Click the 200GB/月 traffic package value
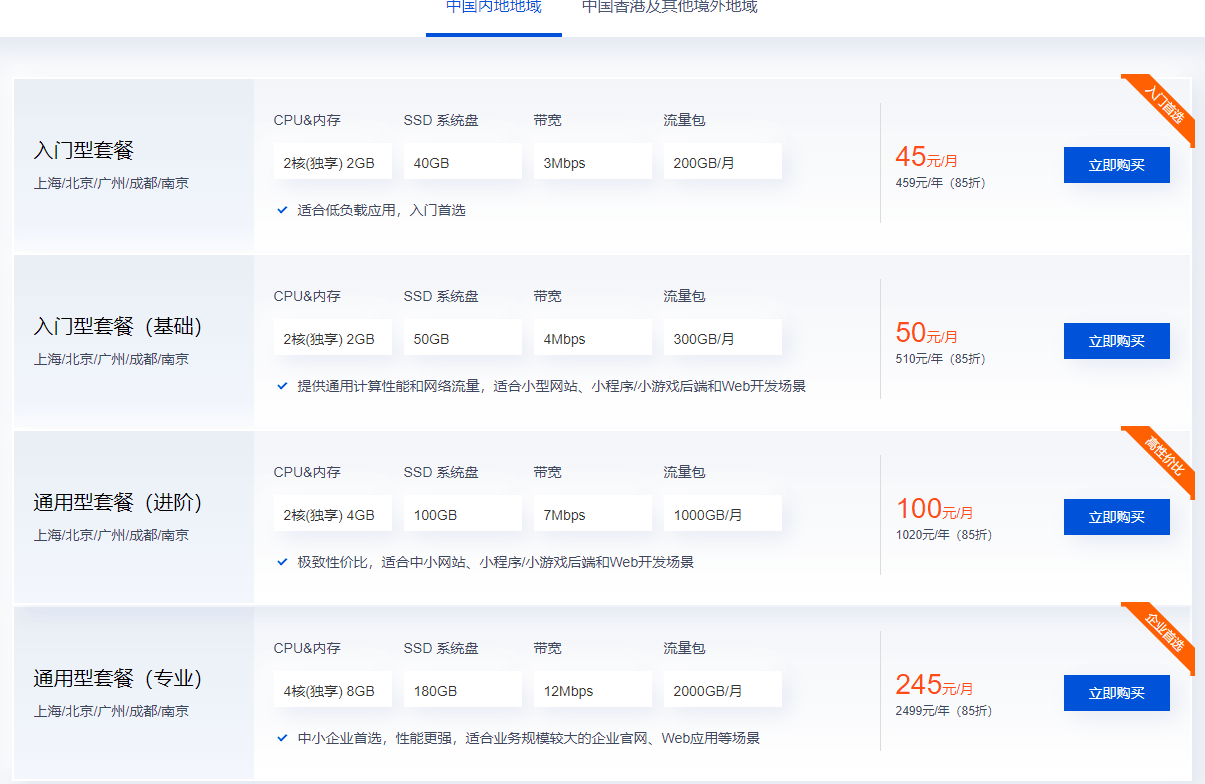 [722, 162]
